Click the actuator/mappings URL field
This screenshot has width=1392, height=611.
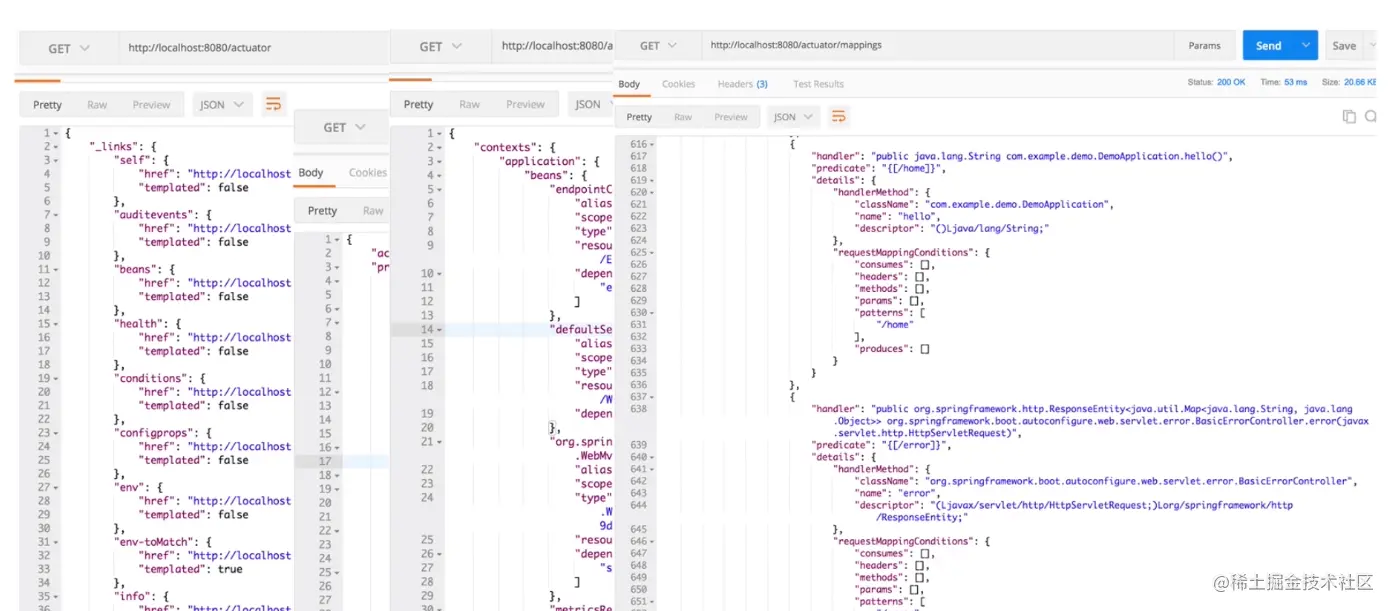[938, 45]
